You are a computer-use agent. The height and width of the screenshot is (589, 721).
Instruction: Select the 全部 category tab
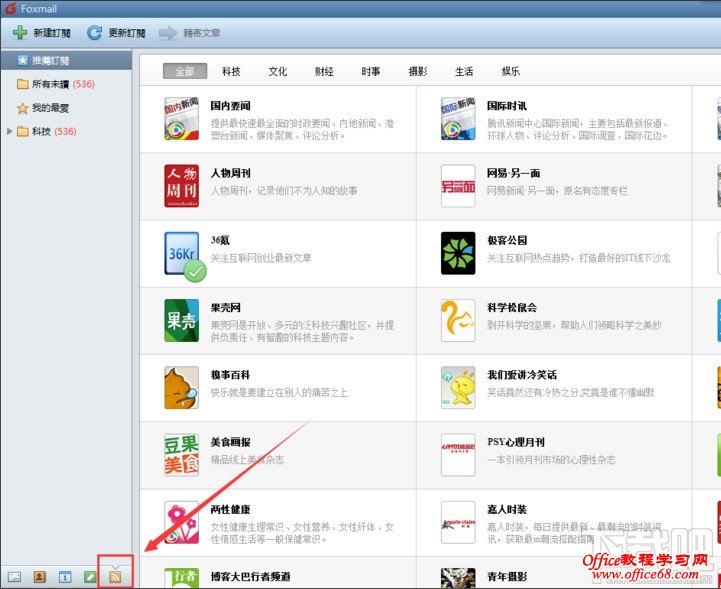point(185,71)
